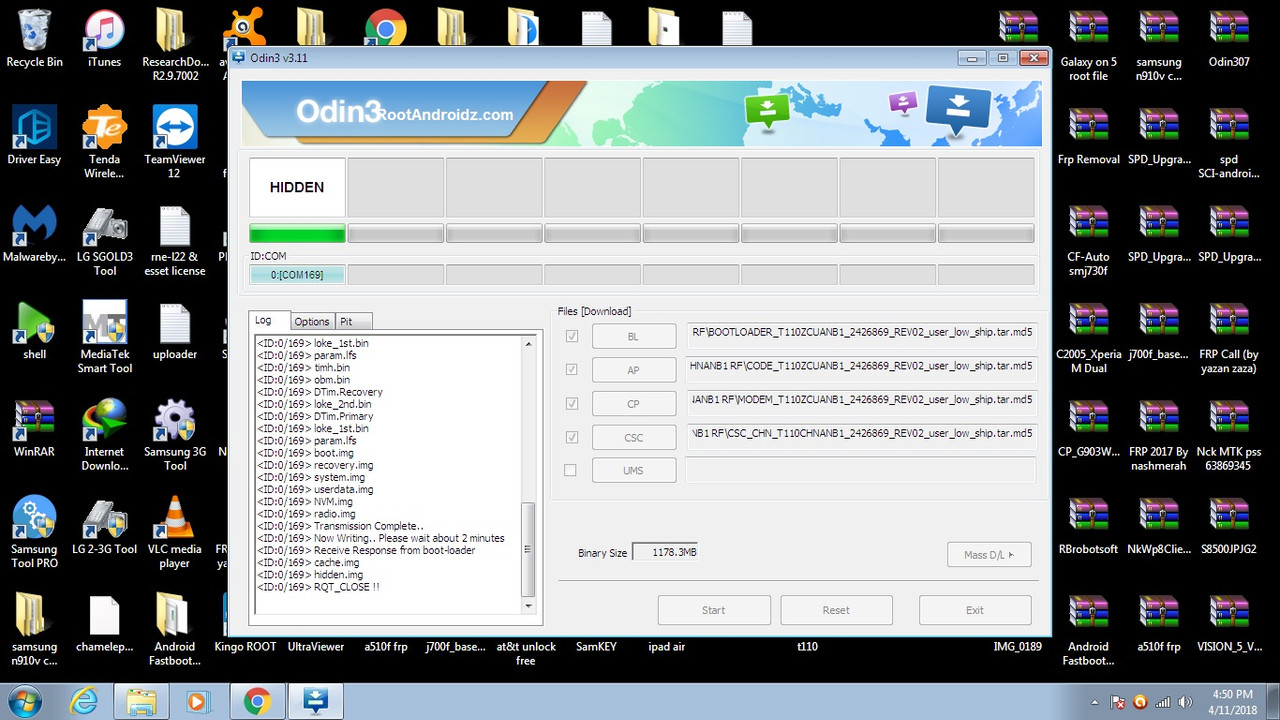Viewport: 1280px width, 720px height.
Task: Open the Frp Removal archive icon
Action: coord(1088,136)
